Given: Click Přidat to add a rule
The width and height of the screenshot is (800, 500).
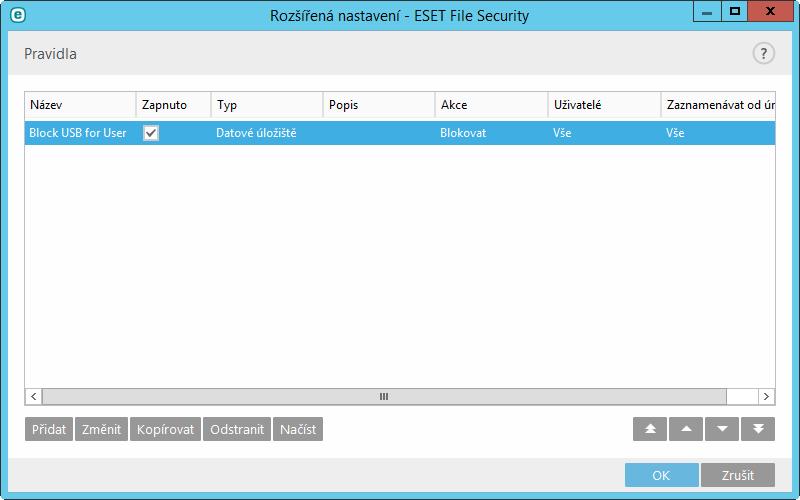Looking at the screenshot, I should [x=49, y=429].
